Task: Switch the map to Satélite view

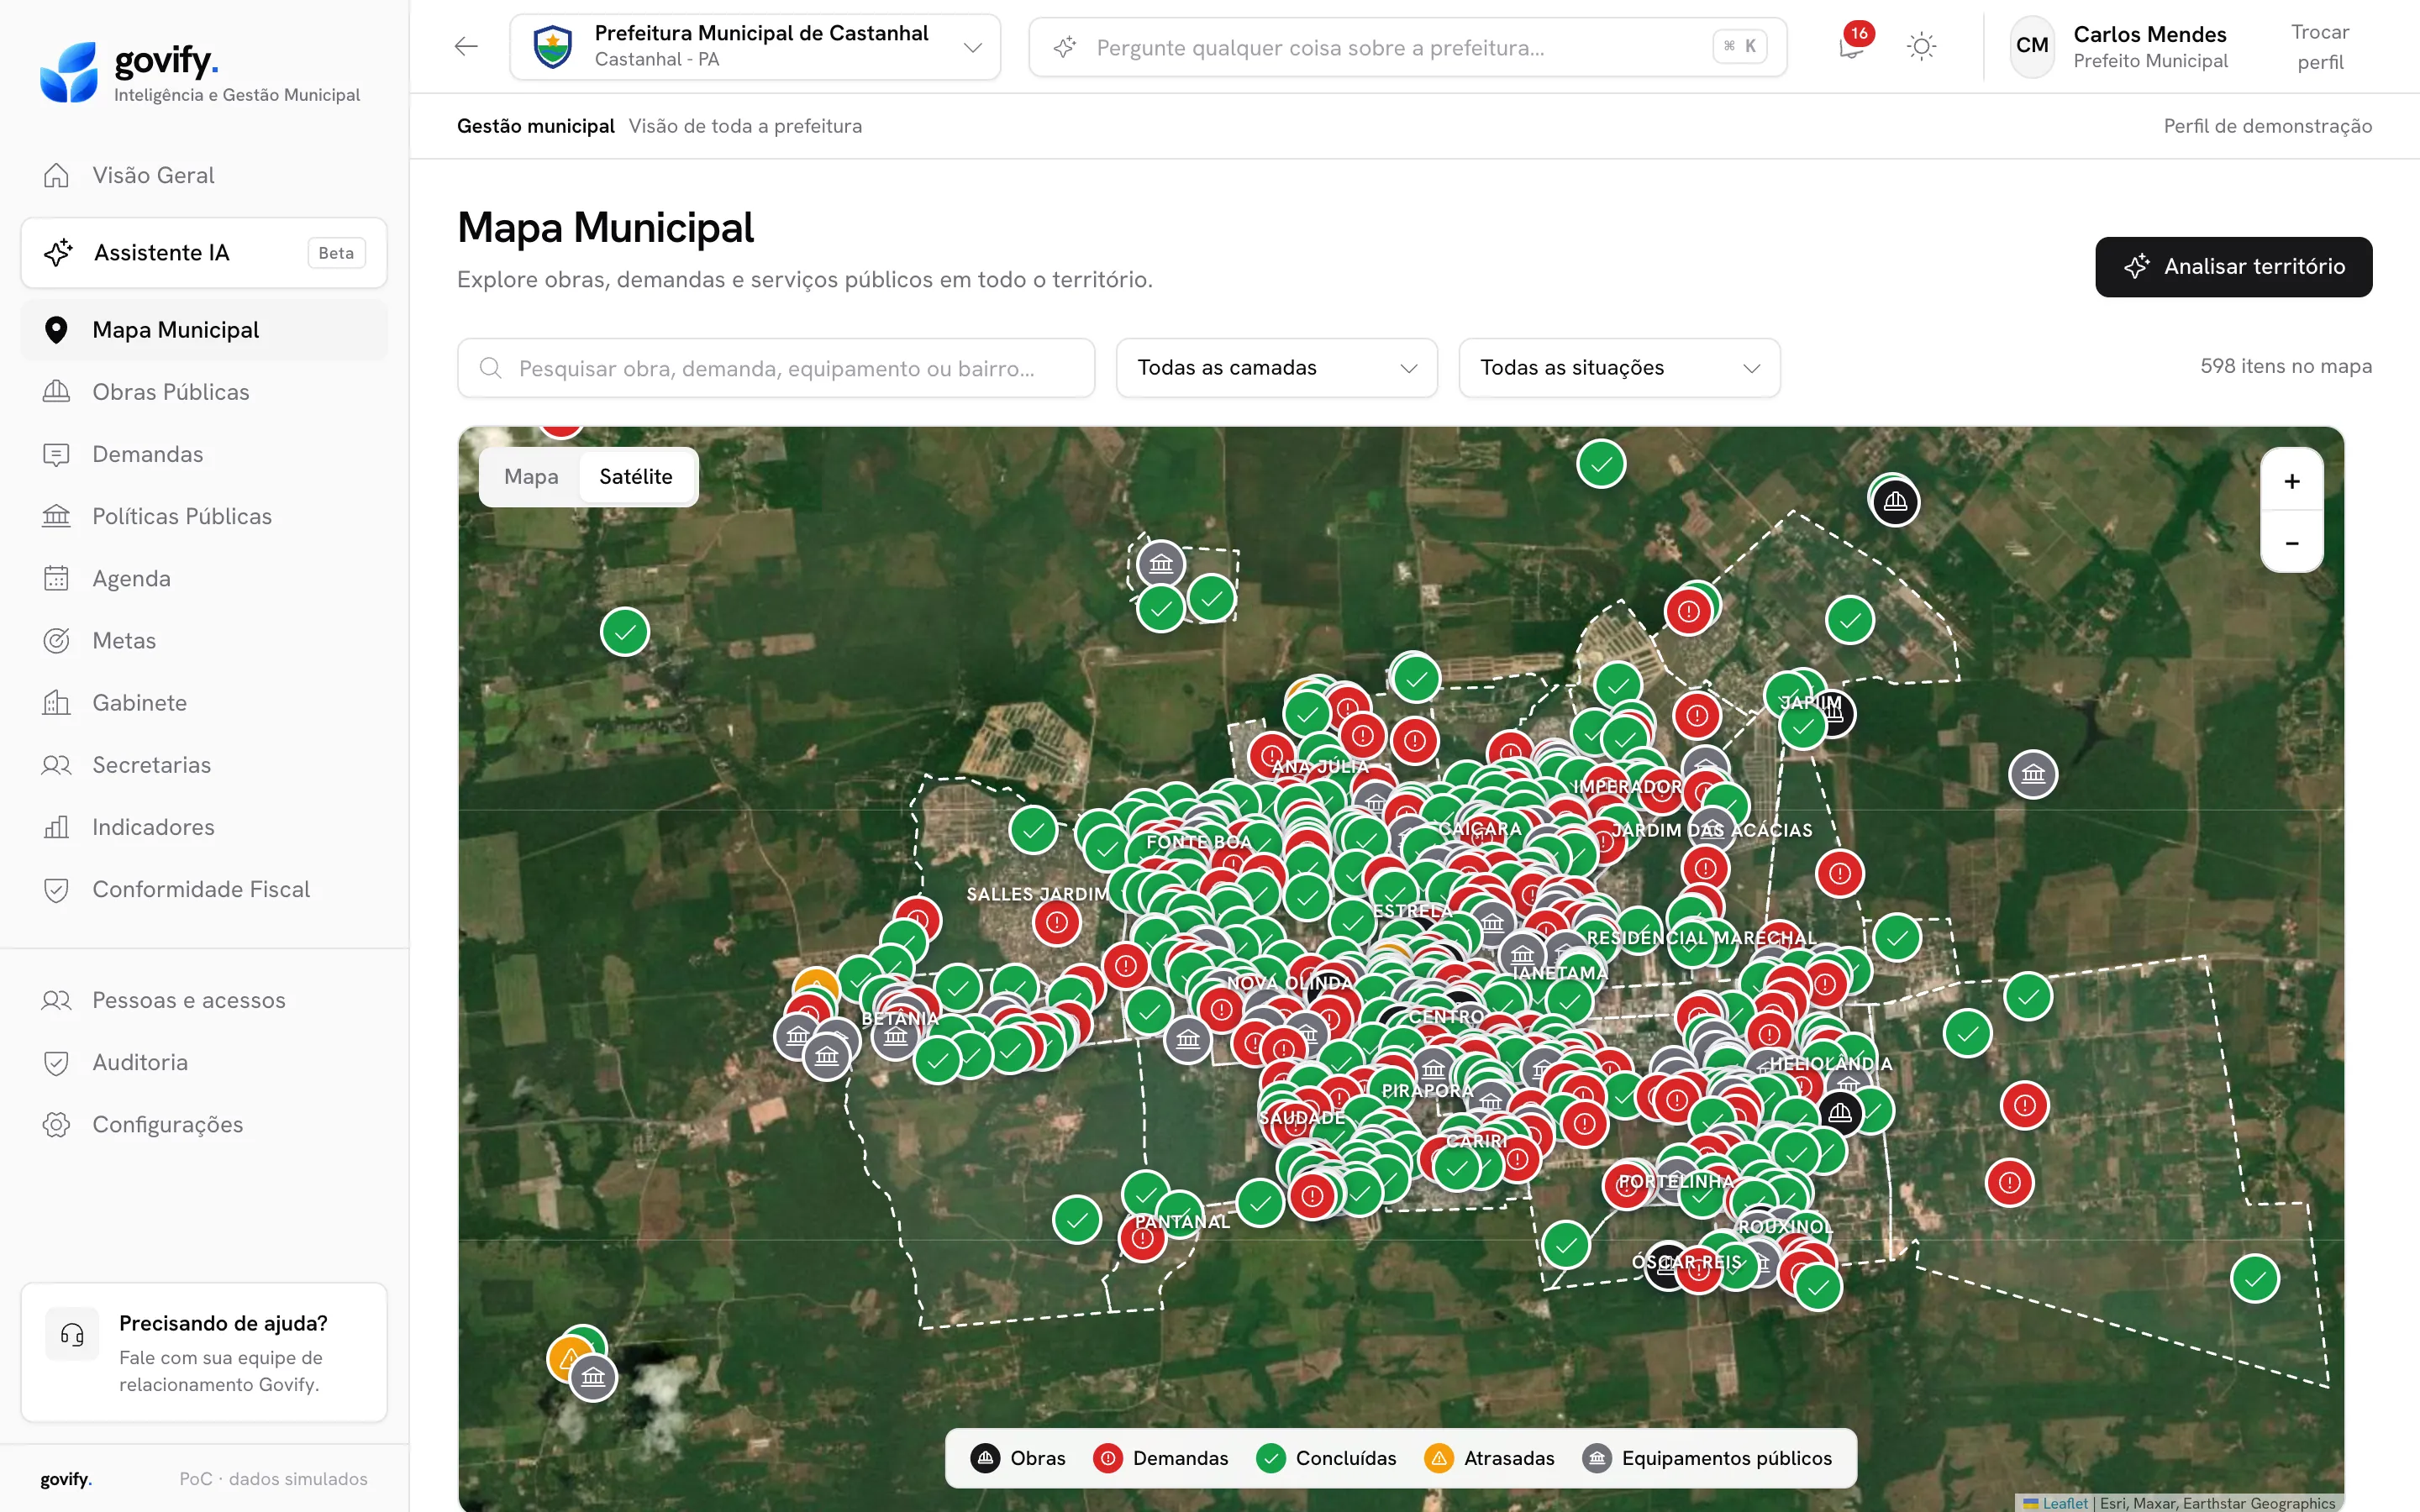Action: tap(636, 477)
